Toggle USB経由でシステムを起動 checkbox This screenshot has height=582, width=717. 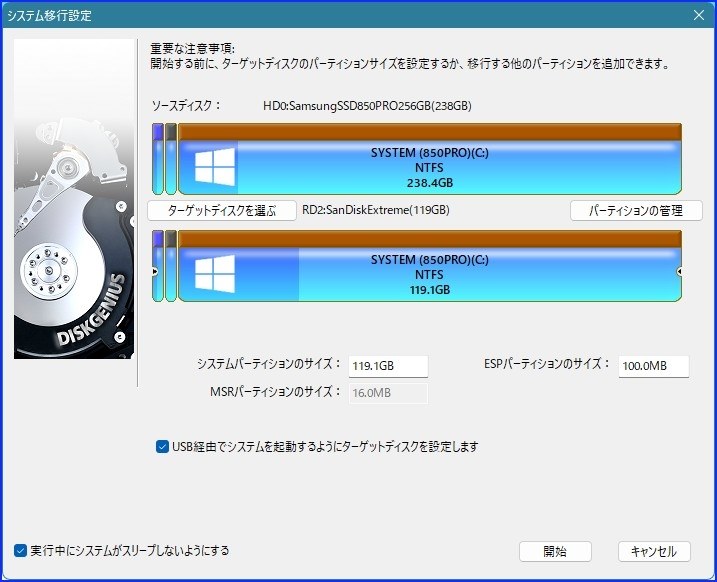point(162,447)
